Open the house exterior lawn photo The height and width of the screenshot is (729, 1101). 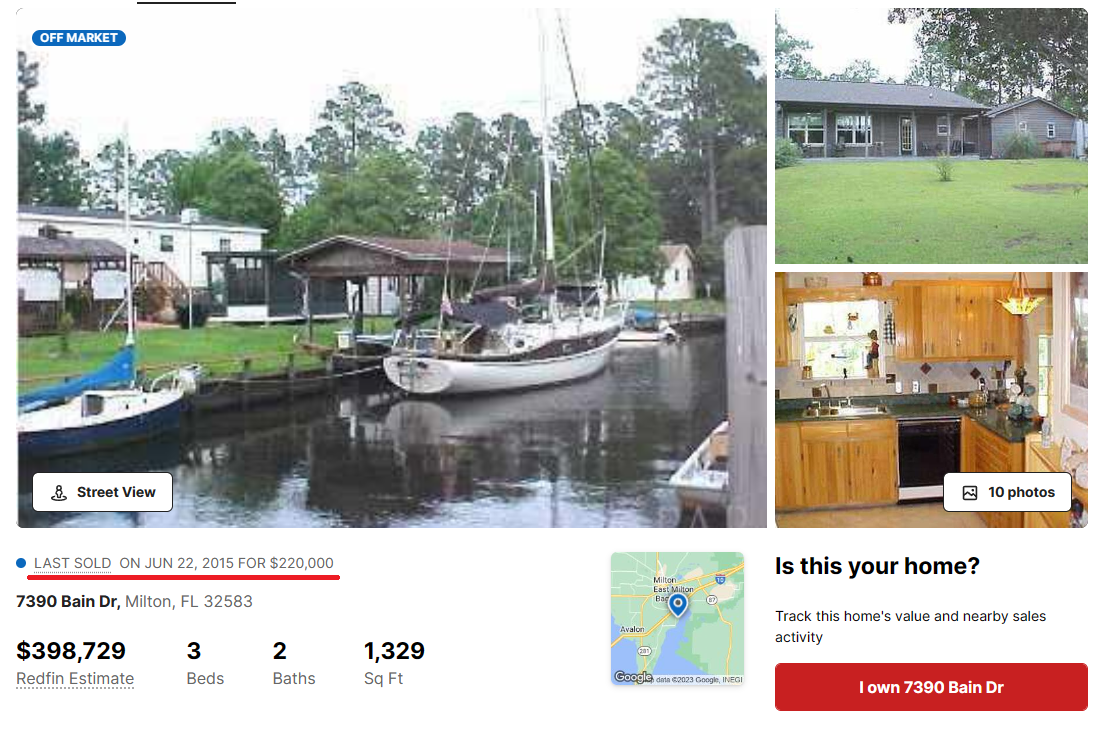click(x=931, y=136)
